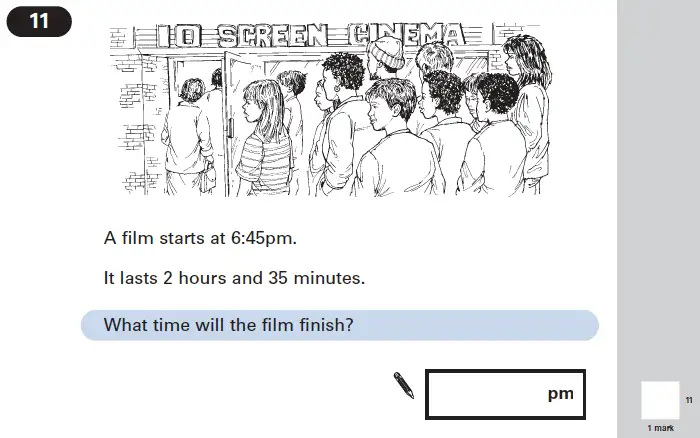This screenshot has height=438, width=700.
Task: Click the text 'A film starts at 6:45pm.'
Action: 200,238
